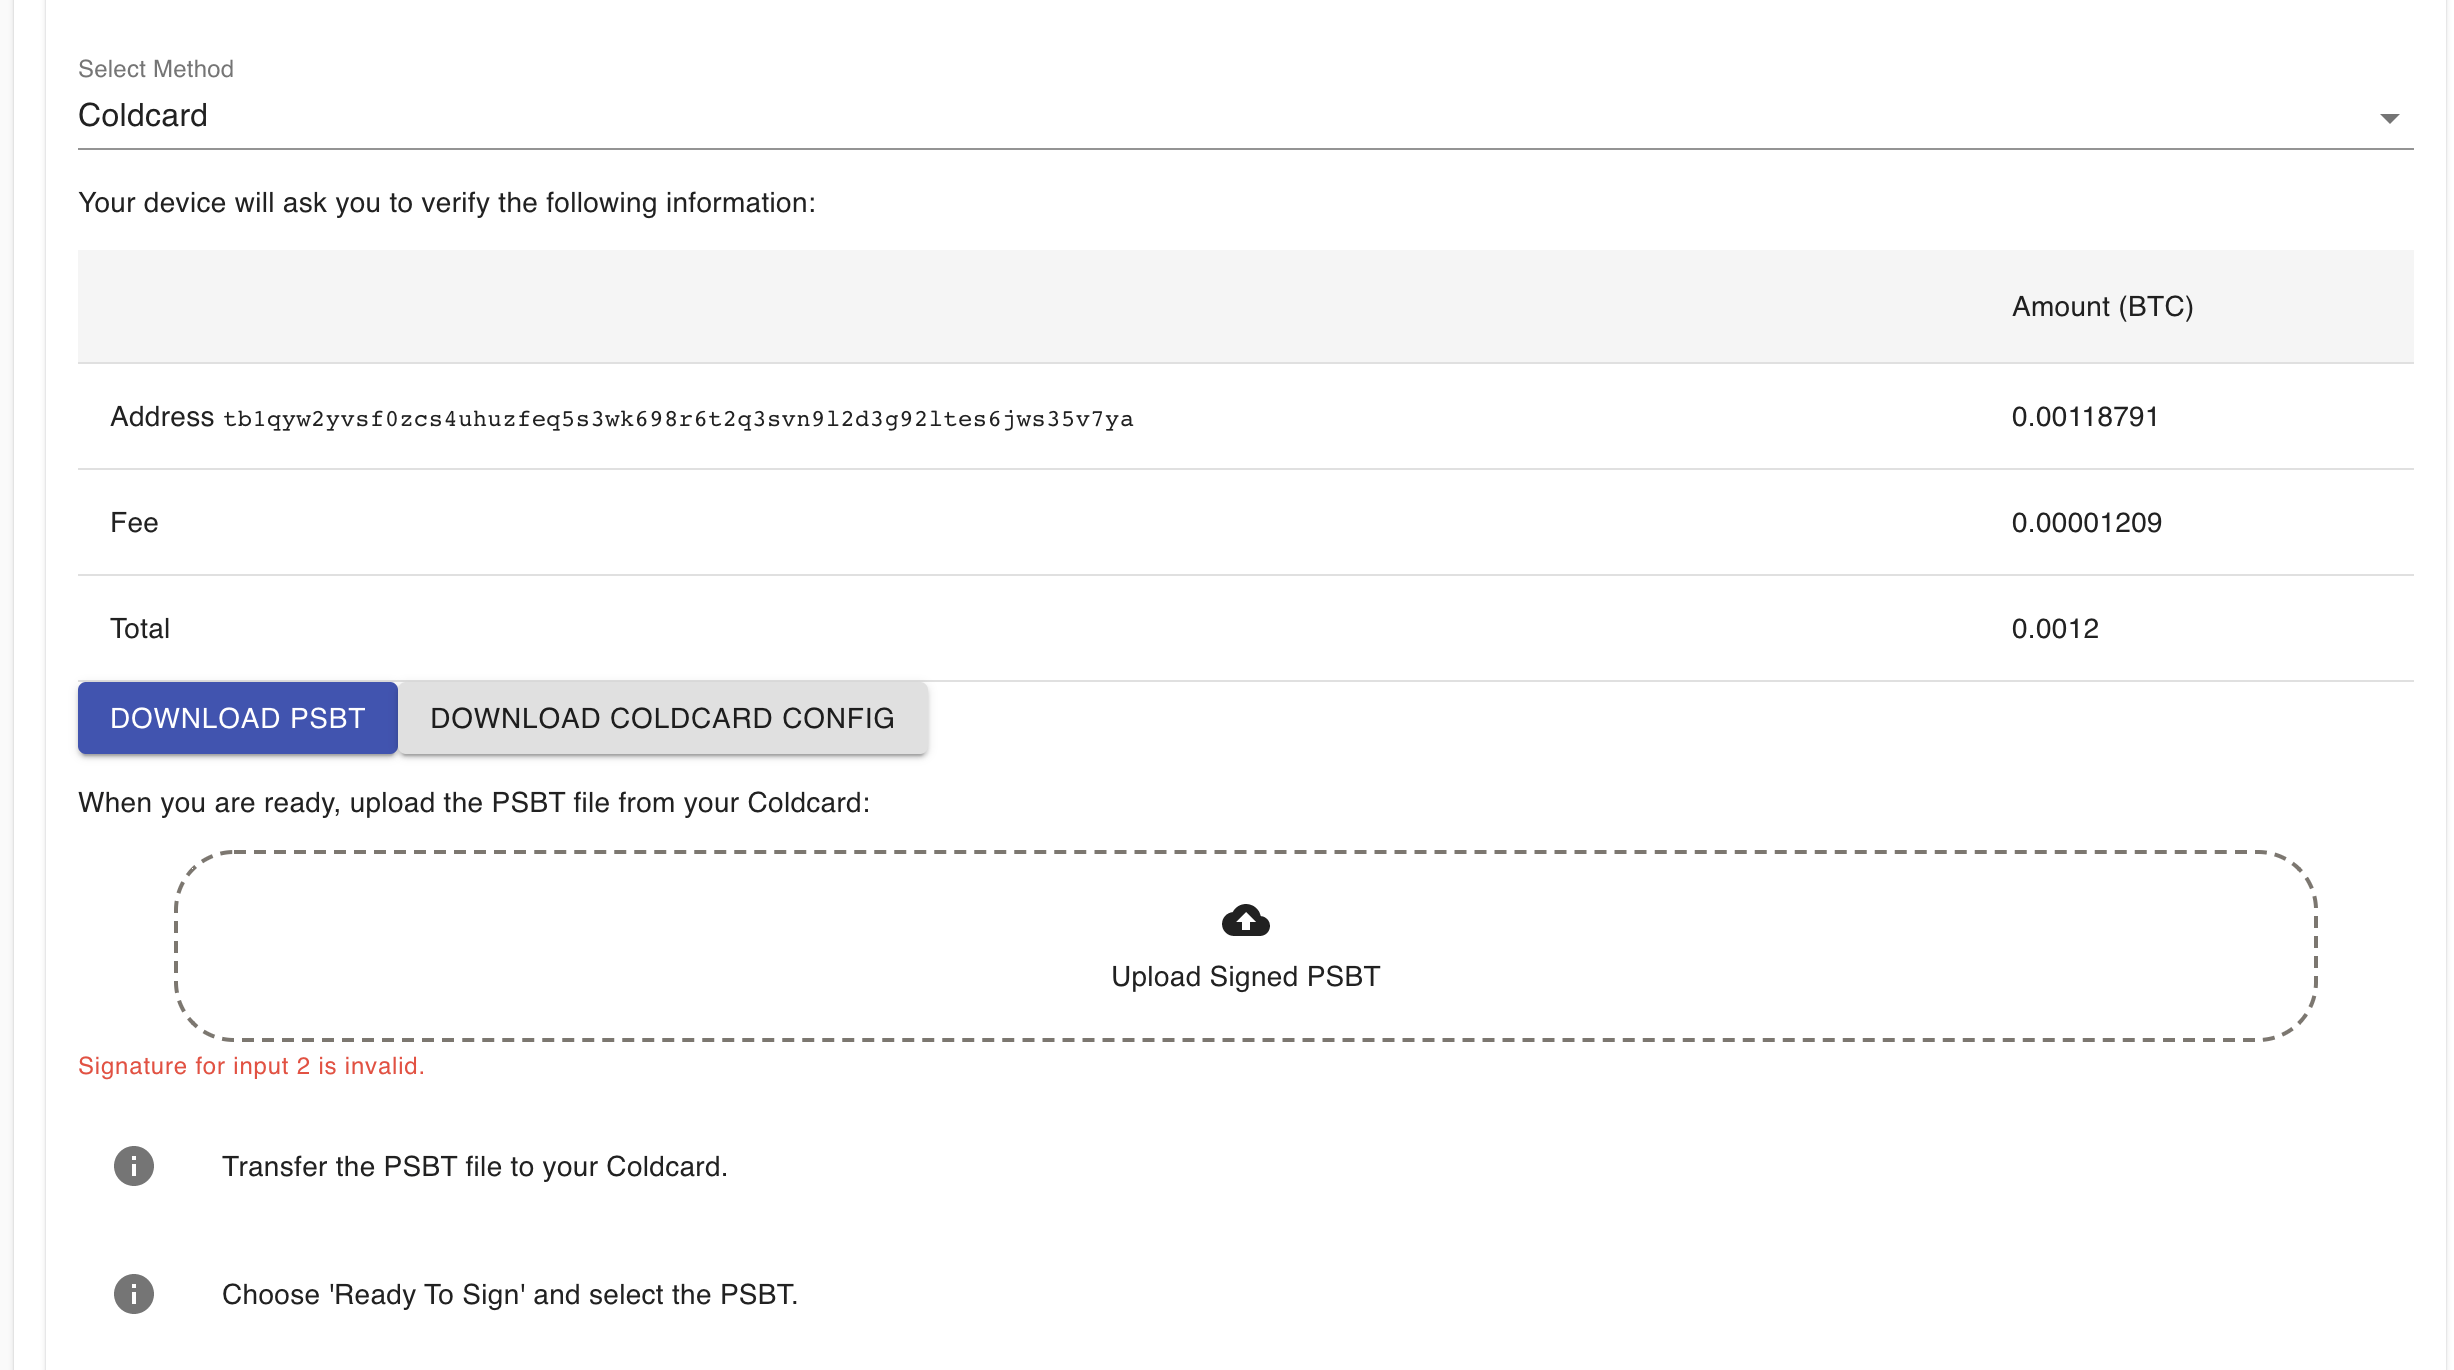The image size is (2454, 1370).
Task: Click the DOWNLOAD COLDCARD CONFIG button
Action: [662, 717]
